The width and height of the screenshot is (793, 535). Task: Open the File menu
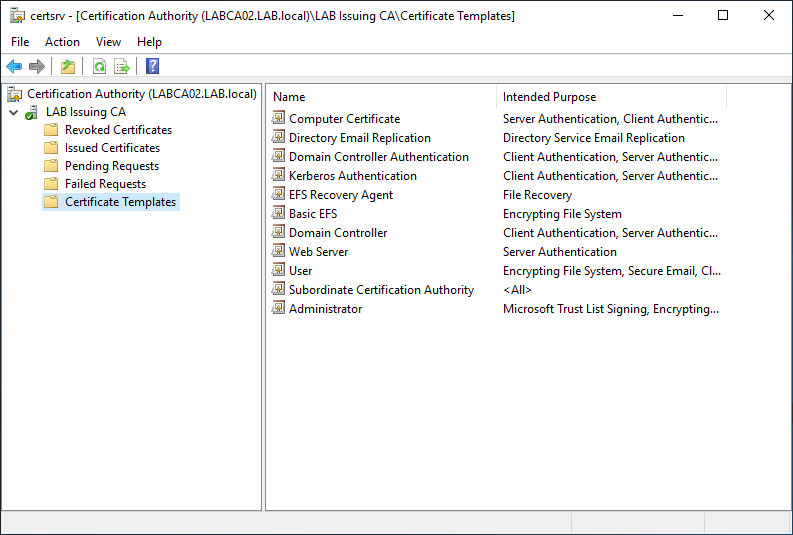tap(20, 42)
